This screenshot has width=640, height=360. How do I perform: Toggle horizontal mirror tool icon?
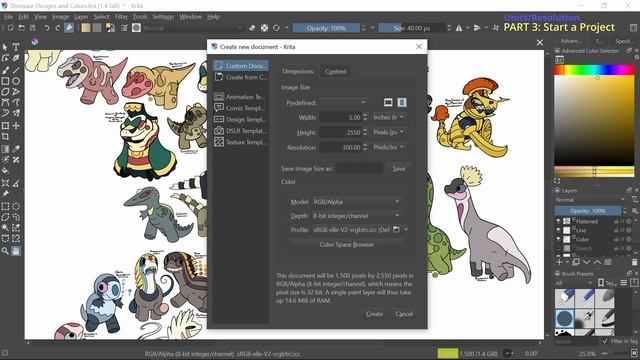tap(459, 28)
